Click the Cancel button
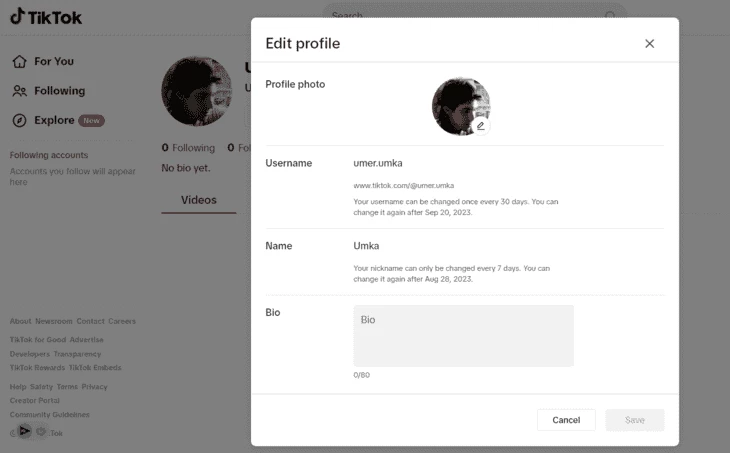730x453 pixels. (566, 420)
